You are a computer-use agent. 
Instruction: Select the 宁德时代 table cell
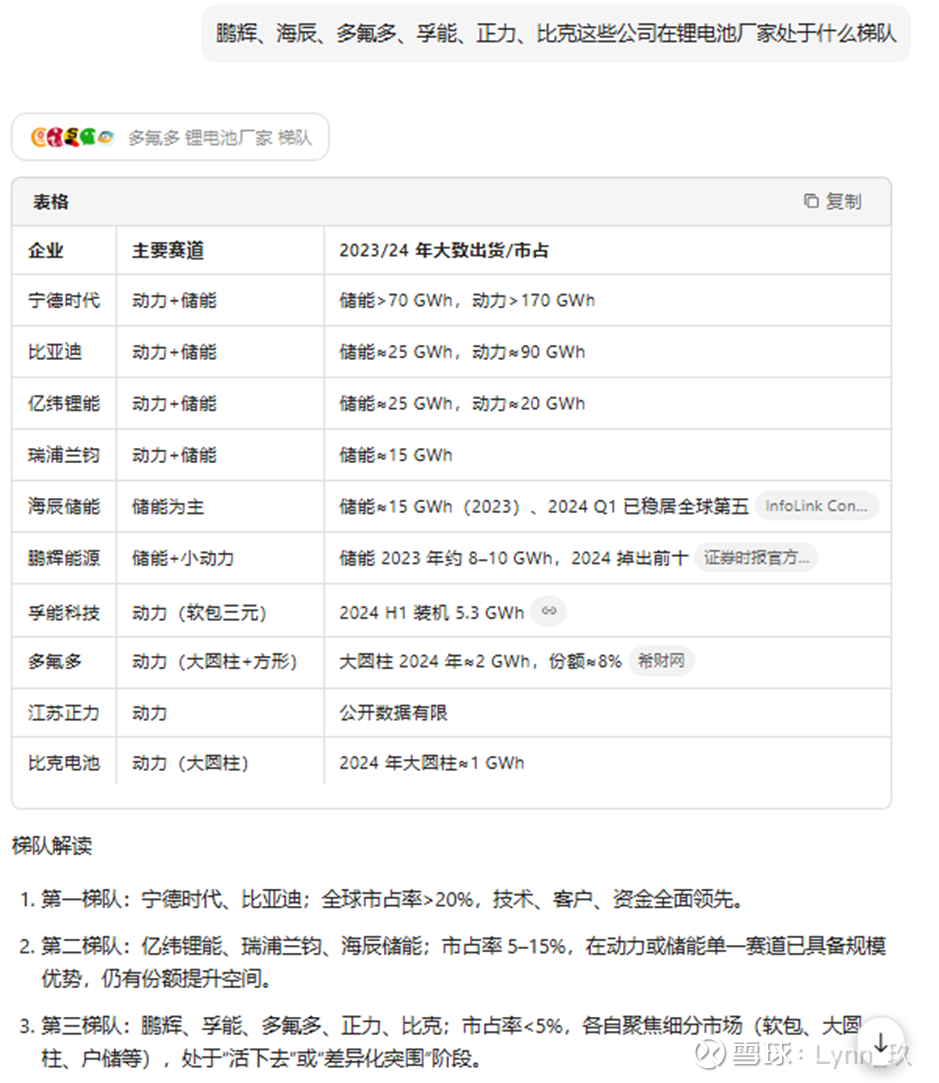click(x=64, y=300)
